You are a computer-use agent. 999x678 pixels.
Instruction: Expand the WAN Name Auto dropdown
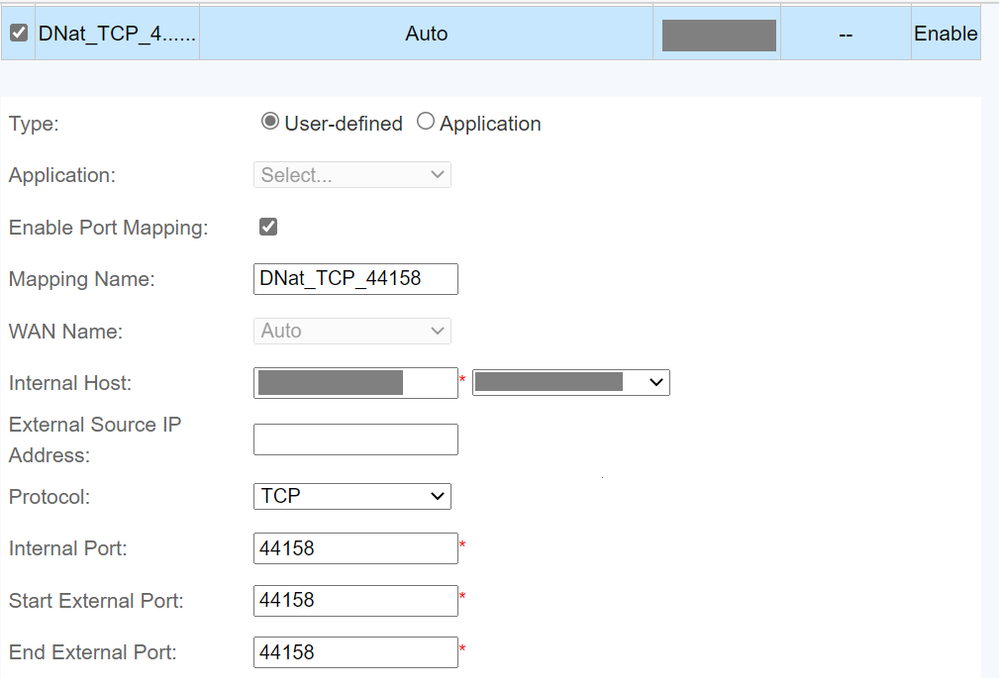click(x=352, y=331)
